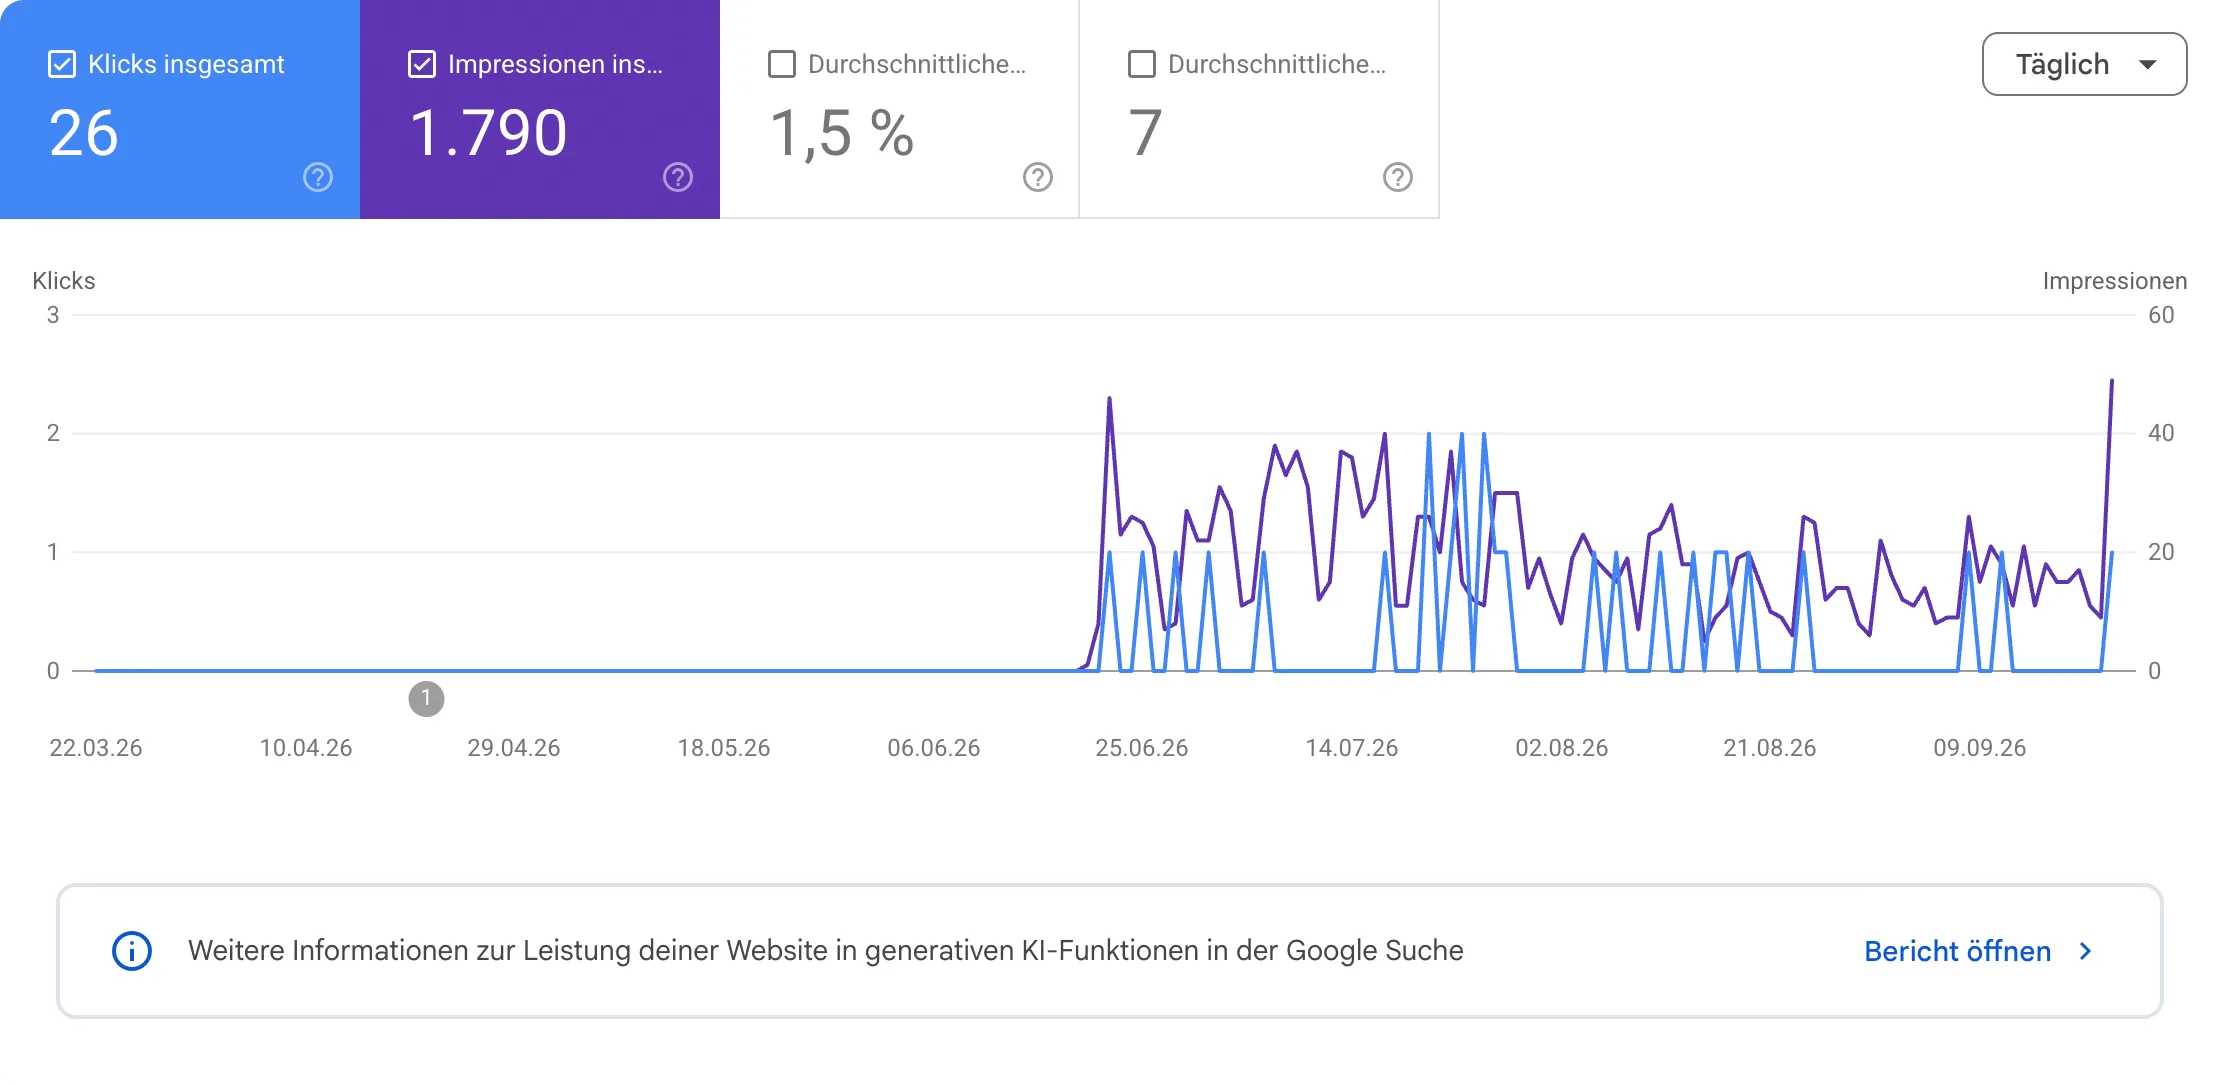Enable the checkbox on the 1,5 % card
2220x1085 pixels.
pyautogui.click(x=782, y=64)
